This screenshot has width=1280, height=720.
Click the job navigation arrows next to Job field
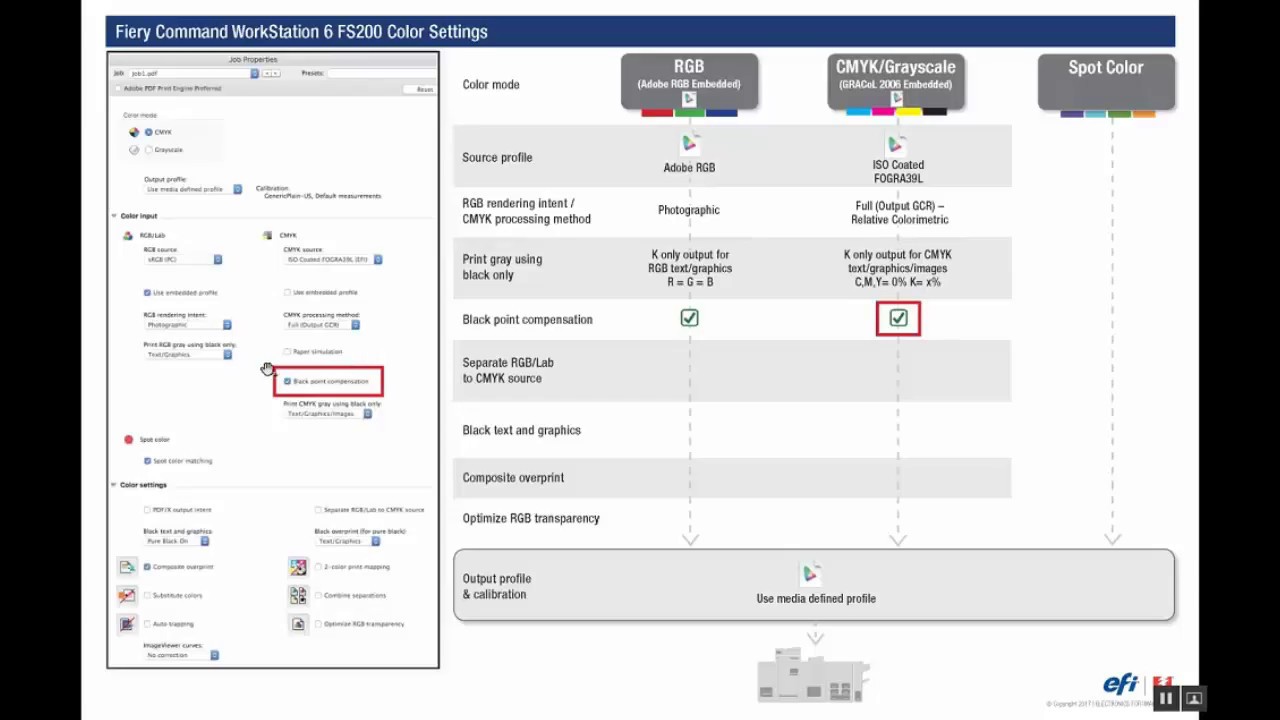tap(271, 73)
